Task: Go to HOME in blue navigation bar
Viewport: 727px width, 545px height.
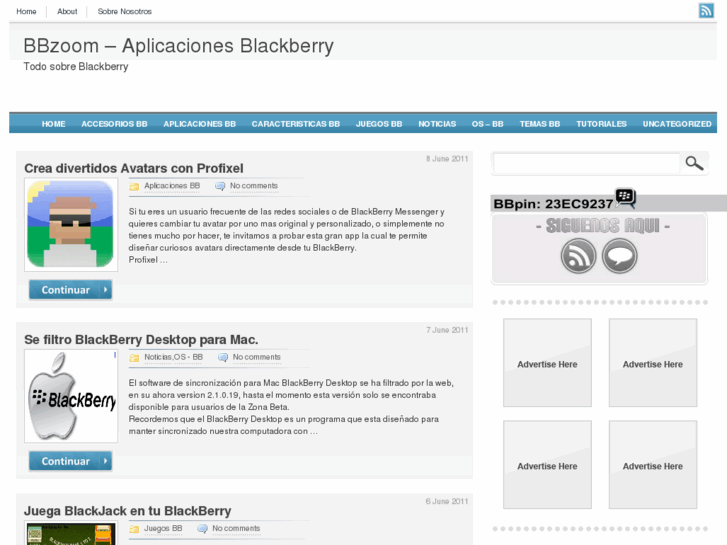Action: pyautogui.click(x=53, y=124)
